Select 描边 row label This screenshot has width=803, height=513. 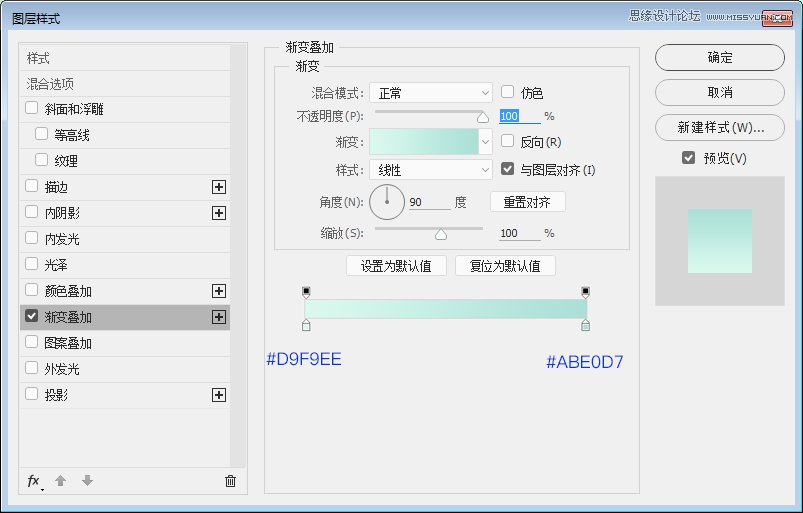click(56, 187)
